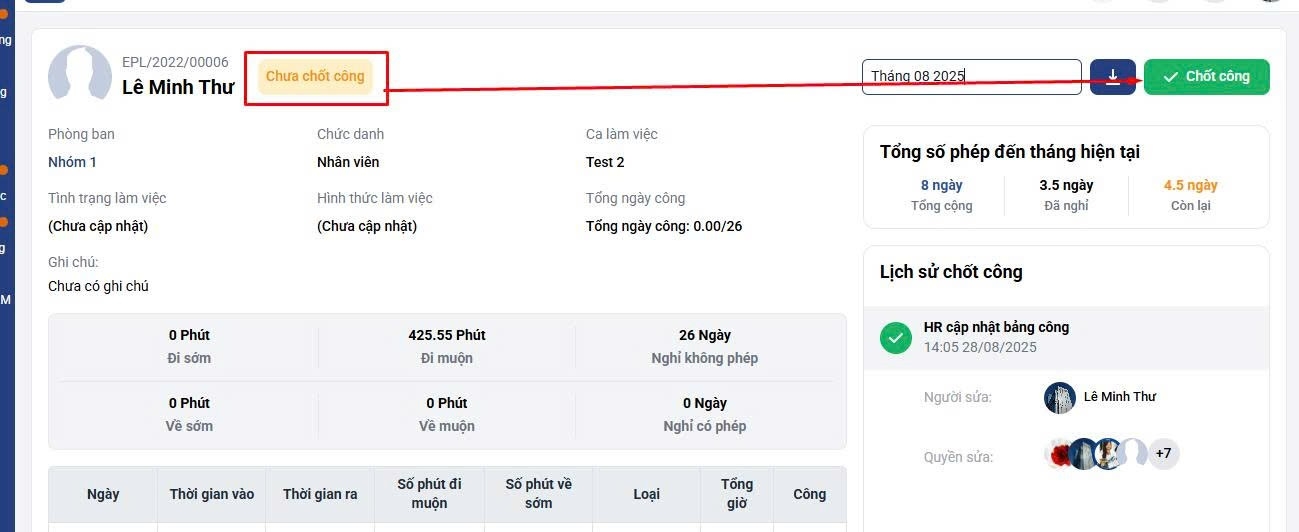The height and width of the screenshot is (532, 1299).
Task: Click the download timesheet icon button
Action: [x=1112, y=77]
